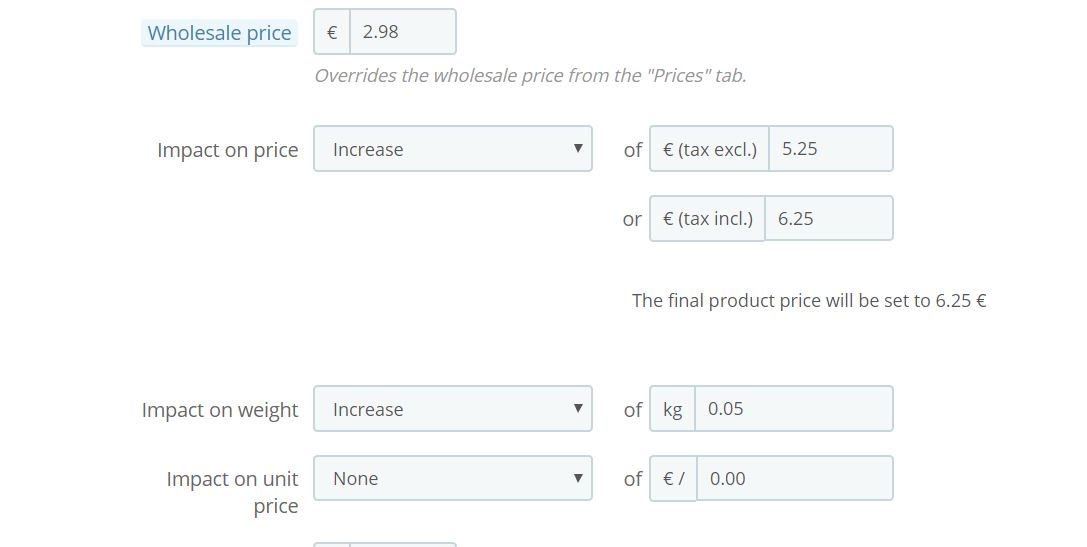Select the tax excluded field showing 5.25
Viewport: 1087px width, 547px height.
[x=830, y=149]
